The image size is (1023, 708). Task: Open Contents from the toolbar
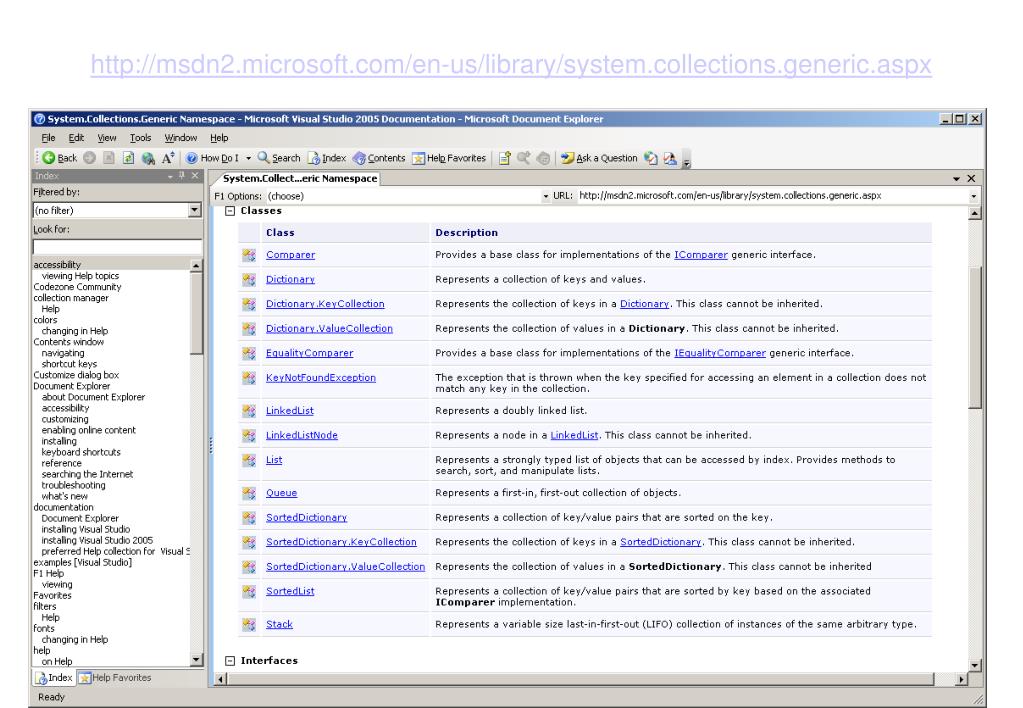pyautogui.click(x=379, y=158)
